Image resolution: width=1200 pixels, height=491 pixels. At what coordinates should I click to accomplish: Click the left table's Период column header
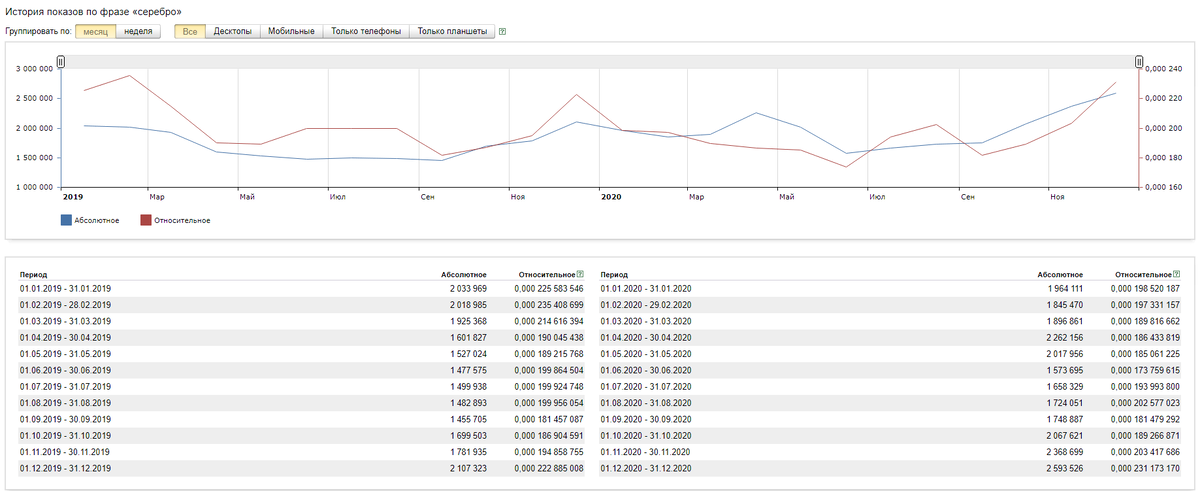point(33,273)
